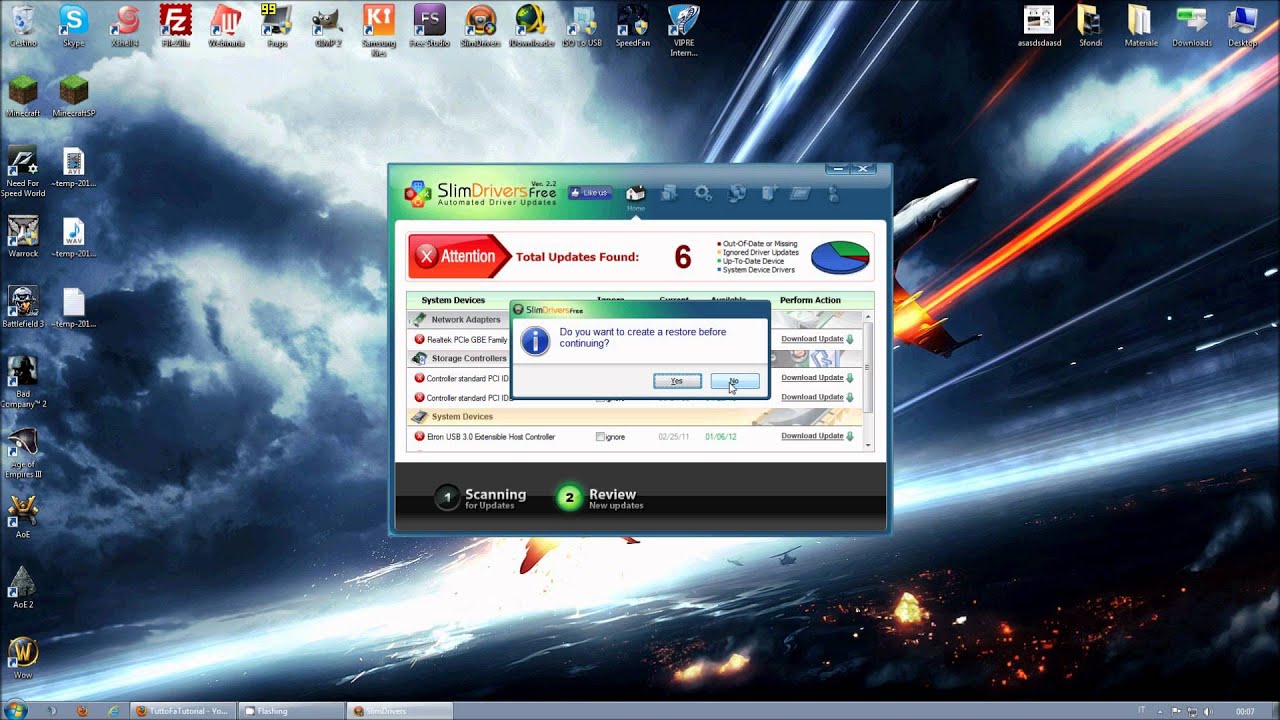1280x720 pixels.
Task: Open the Wow desktop shortcut
Action: 22,657
